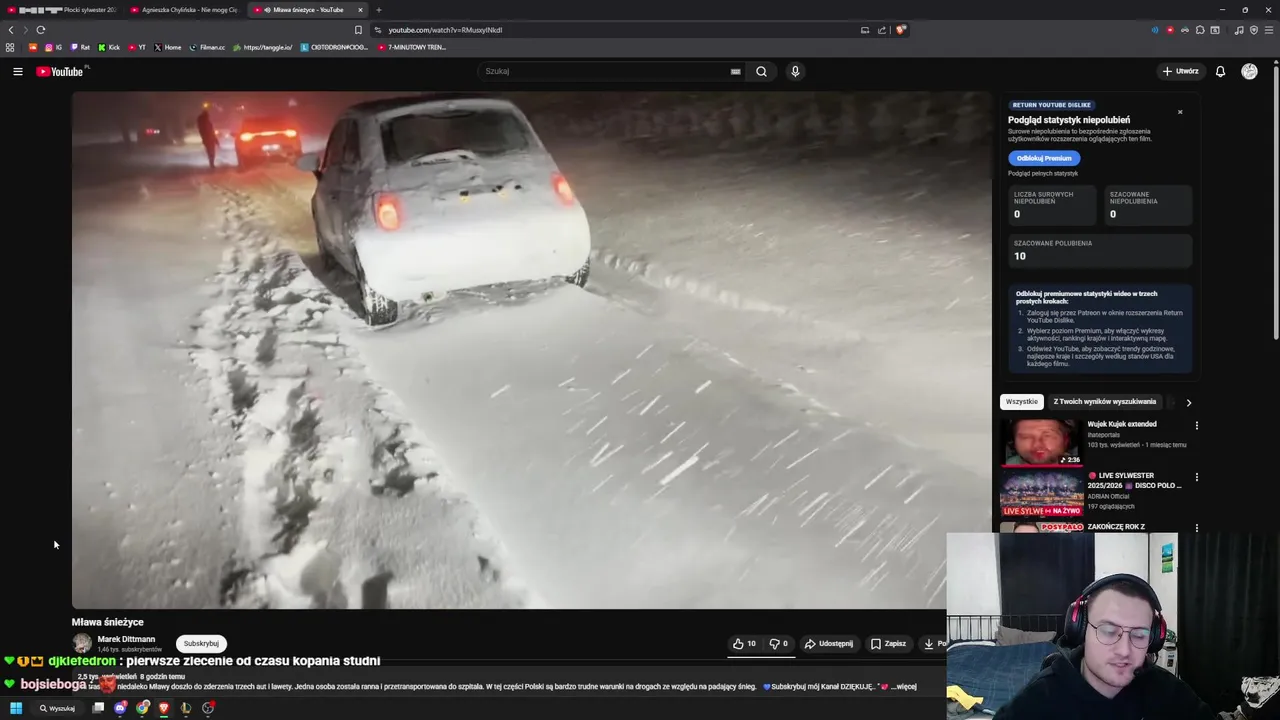Open the Windows Start button
The image size is (1280, 720).
tap(16, 708)
